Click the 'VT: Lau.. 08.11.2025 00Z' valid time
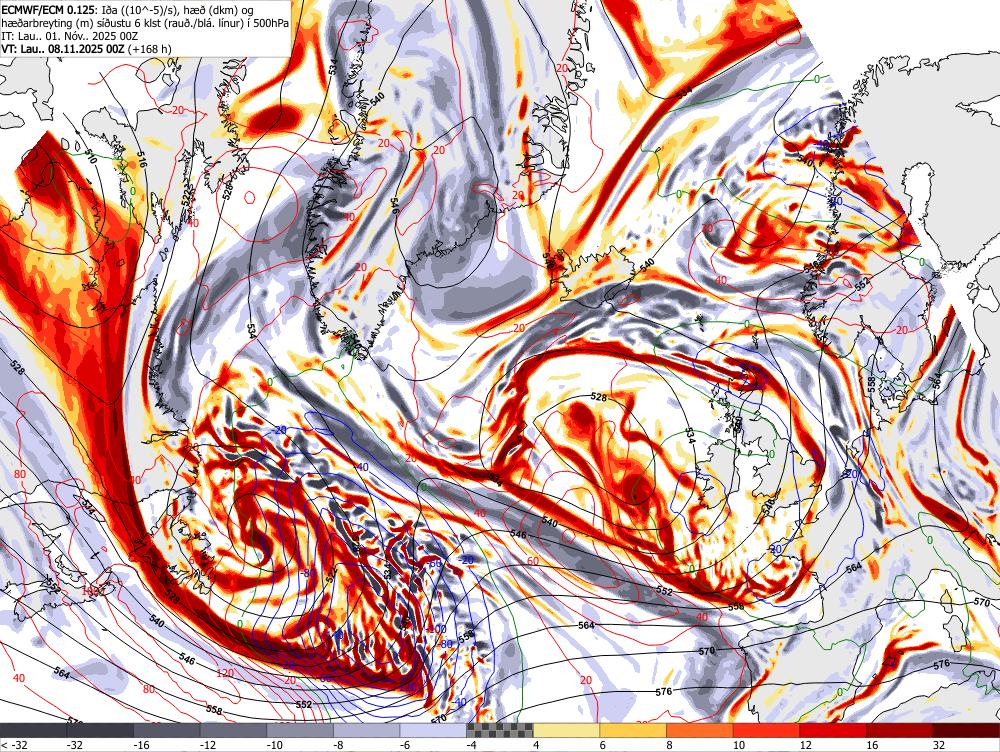 coord(63,48)
